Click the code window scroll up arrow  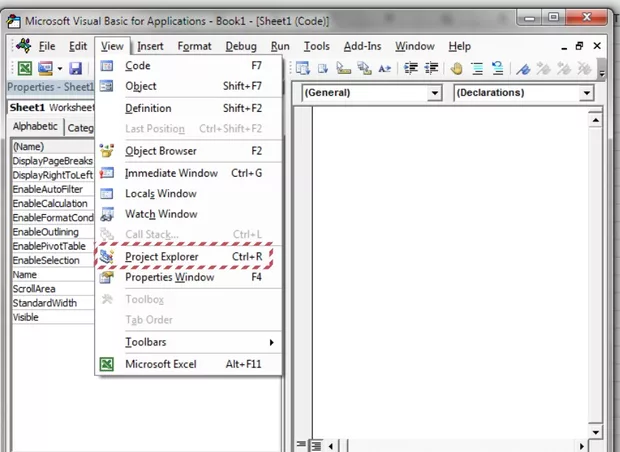(595, 119)
